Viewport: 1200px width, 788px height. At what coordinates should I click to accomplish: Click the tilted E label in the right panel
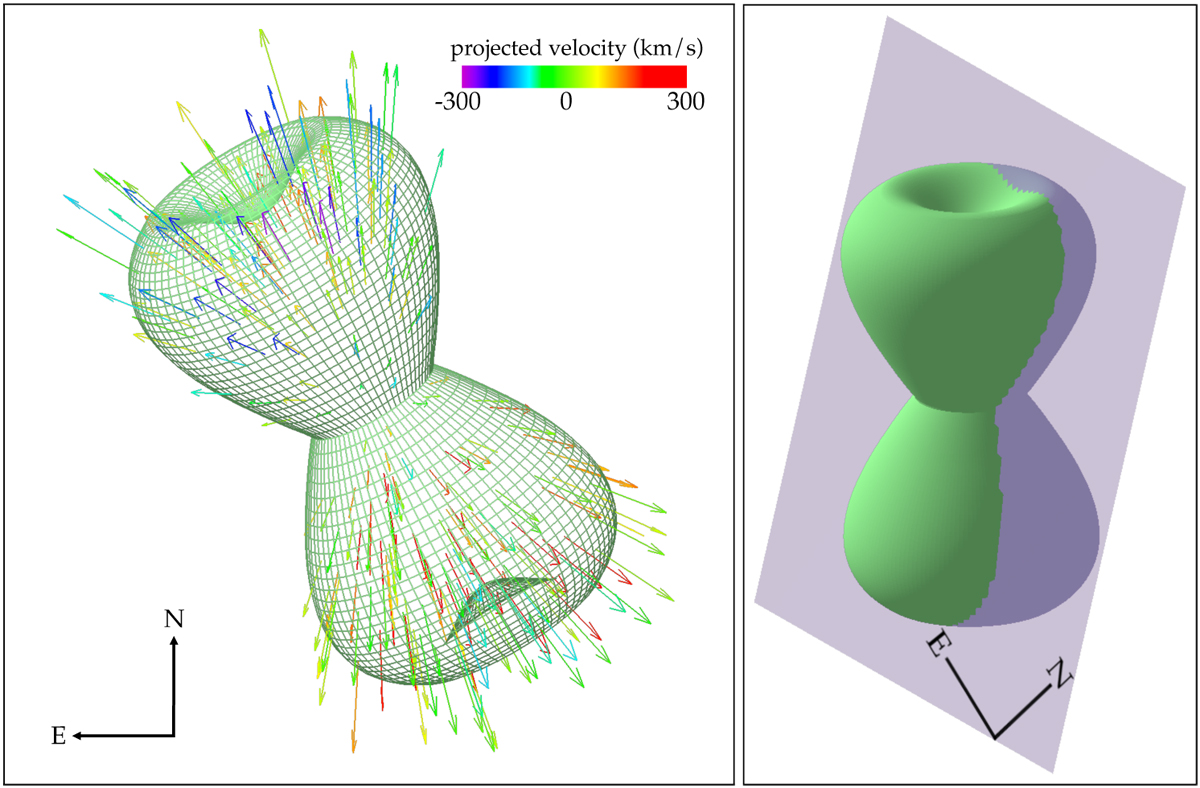(937, 643)
